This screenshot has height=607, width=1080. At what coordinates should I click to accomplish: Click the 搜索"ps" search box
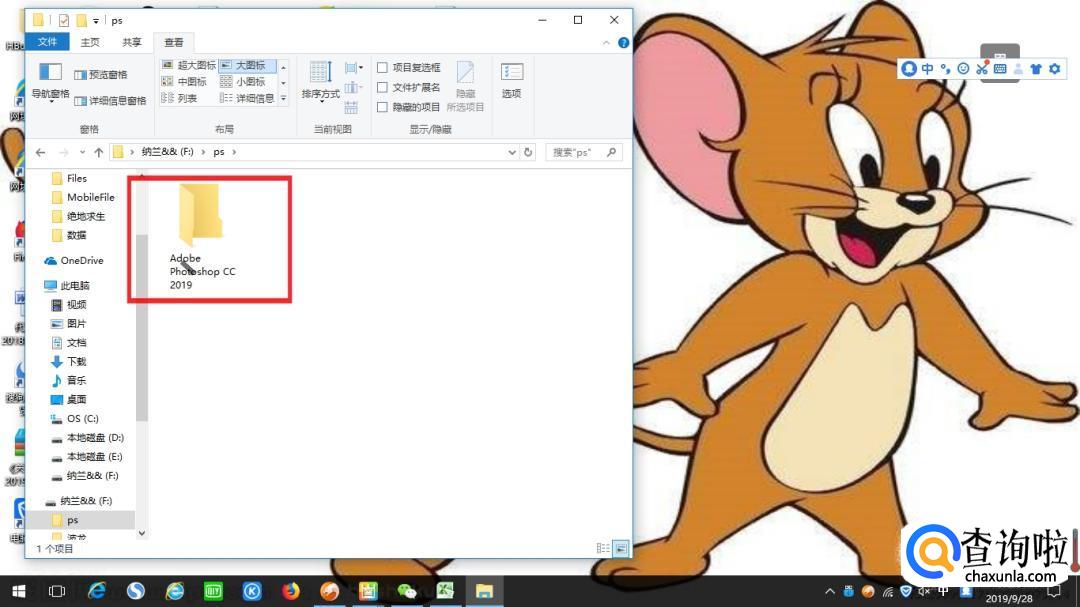click(x=584, y=152)
